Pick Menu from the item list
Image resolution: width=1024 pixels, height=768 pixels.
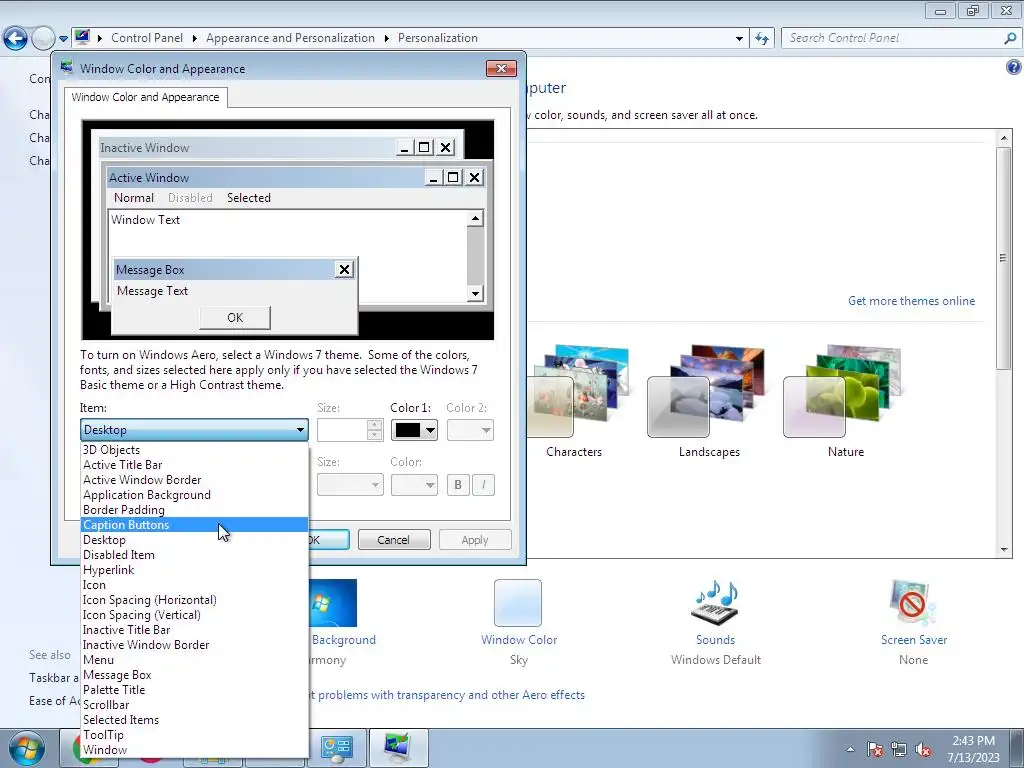[194, 660]
